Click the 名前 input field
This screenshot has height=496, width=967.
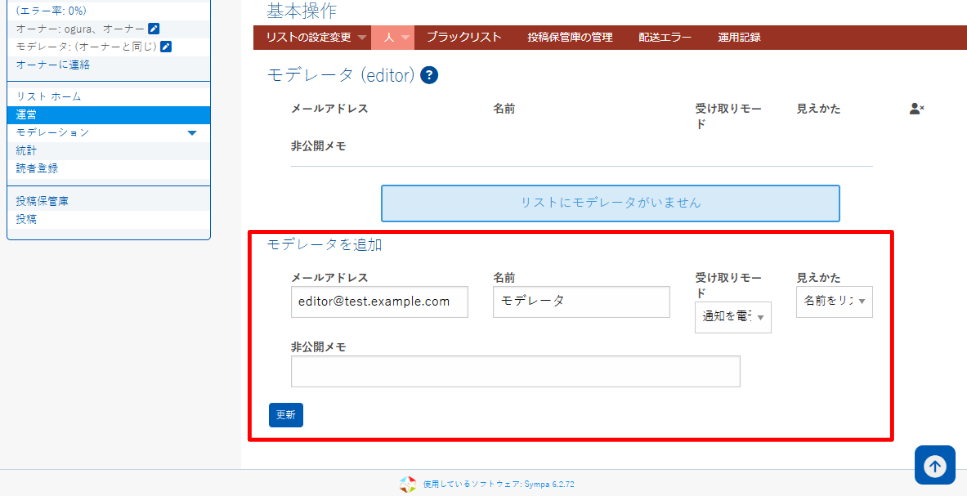tap(581, 302)
